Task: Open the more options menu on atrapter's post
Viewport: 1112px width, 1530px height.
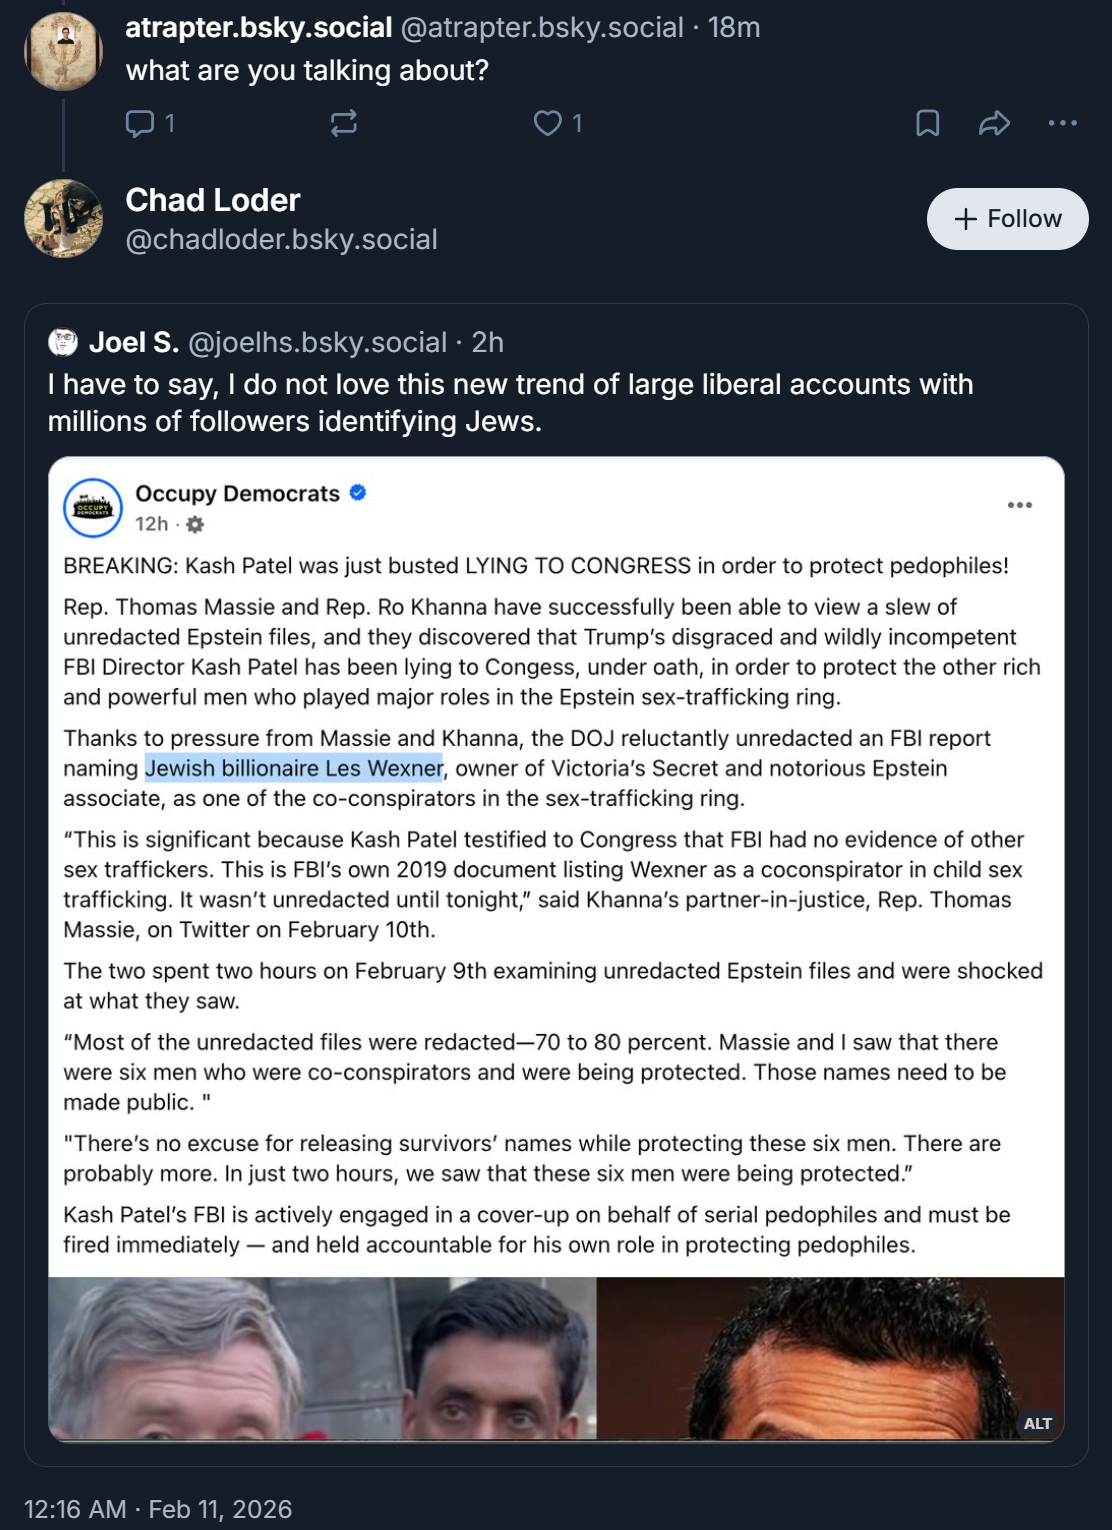Action: [1062, 123]
